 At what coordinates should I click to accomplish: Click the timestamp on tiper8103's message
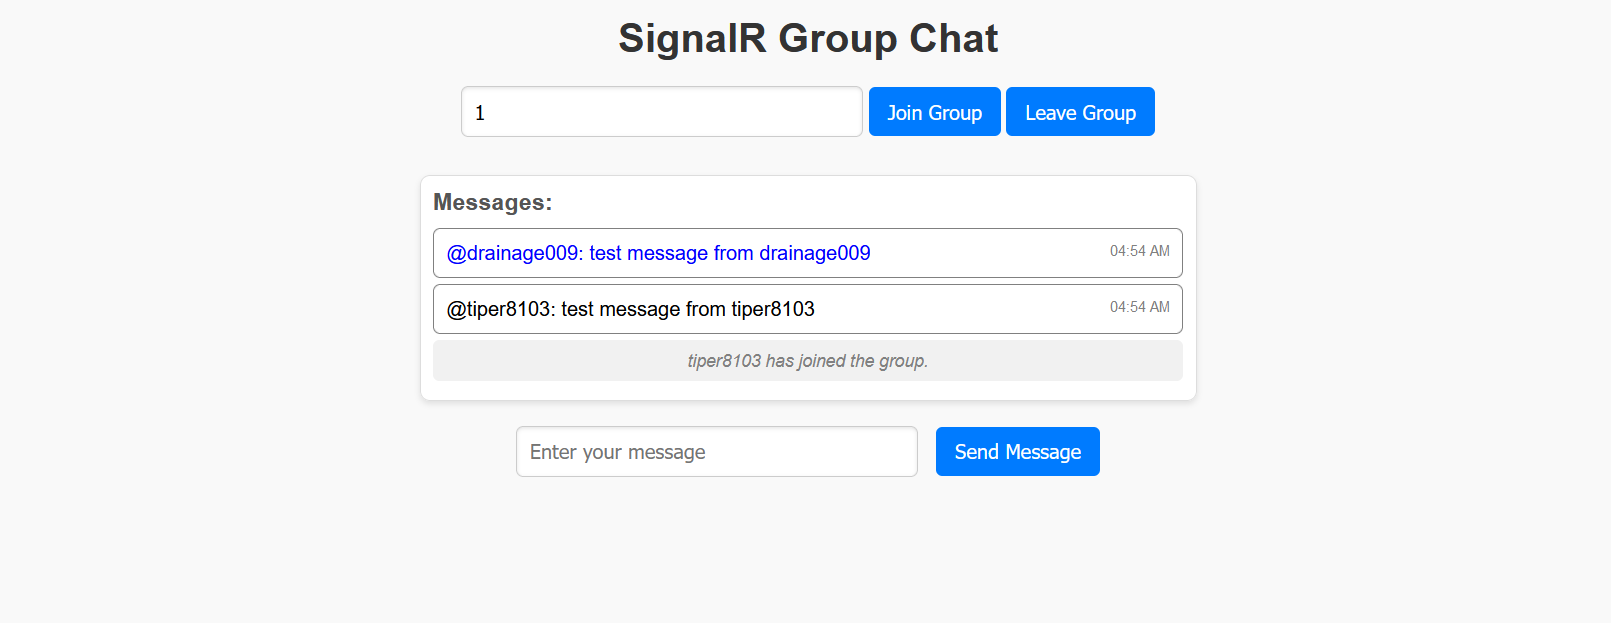tap(1139, 307)
